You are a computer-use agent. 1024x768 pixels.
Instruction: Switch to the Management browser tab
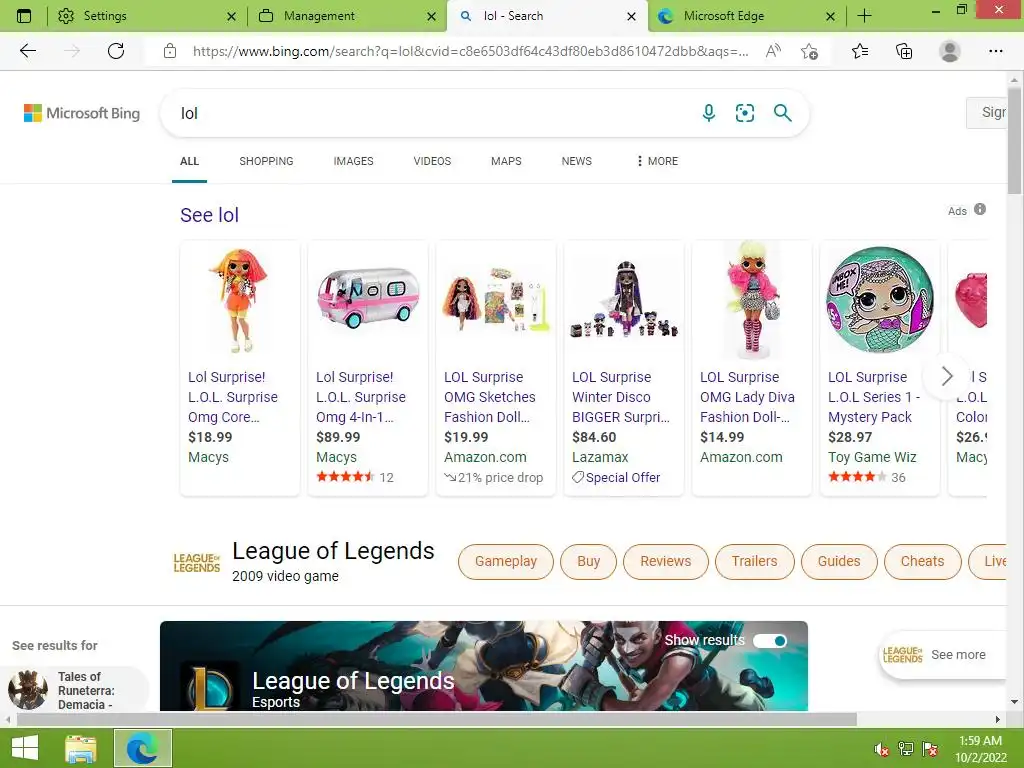[346, 16]
